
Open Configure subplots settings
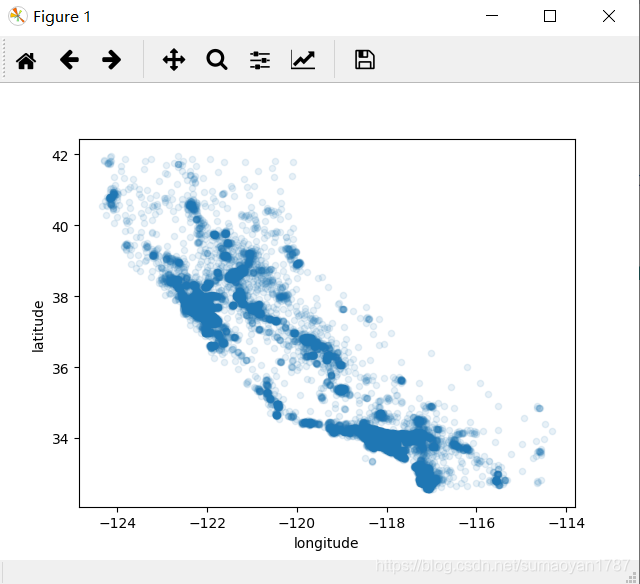coord(260,60)
